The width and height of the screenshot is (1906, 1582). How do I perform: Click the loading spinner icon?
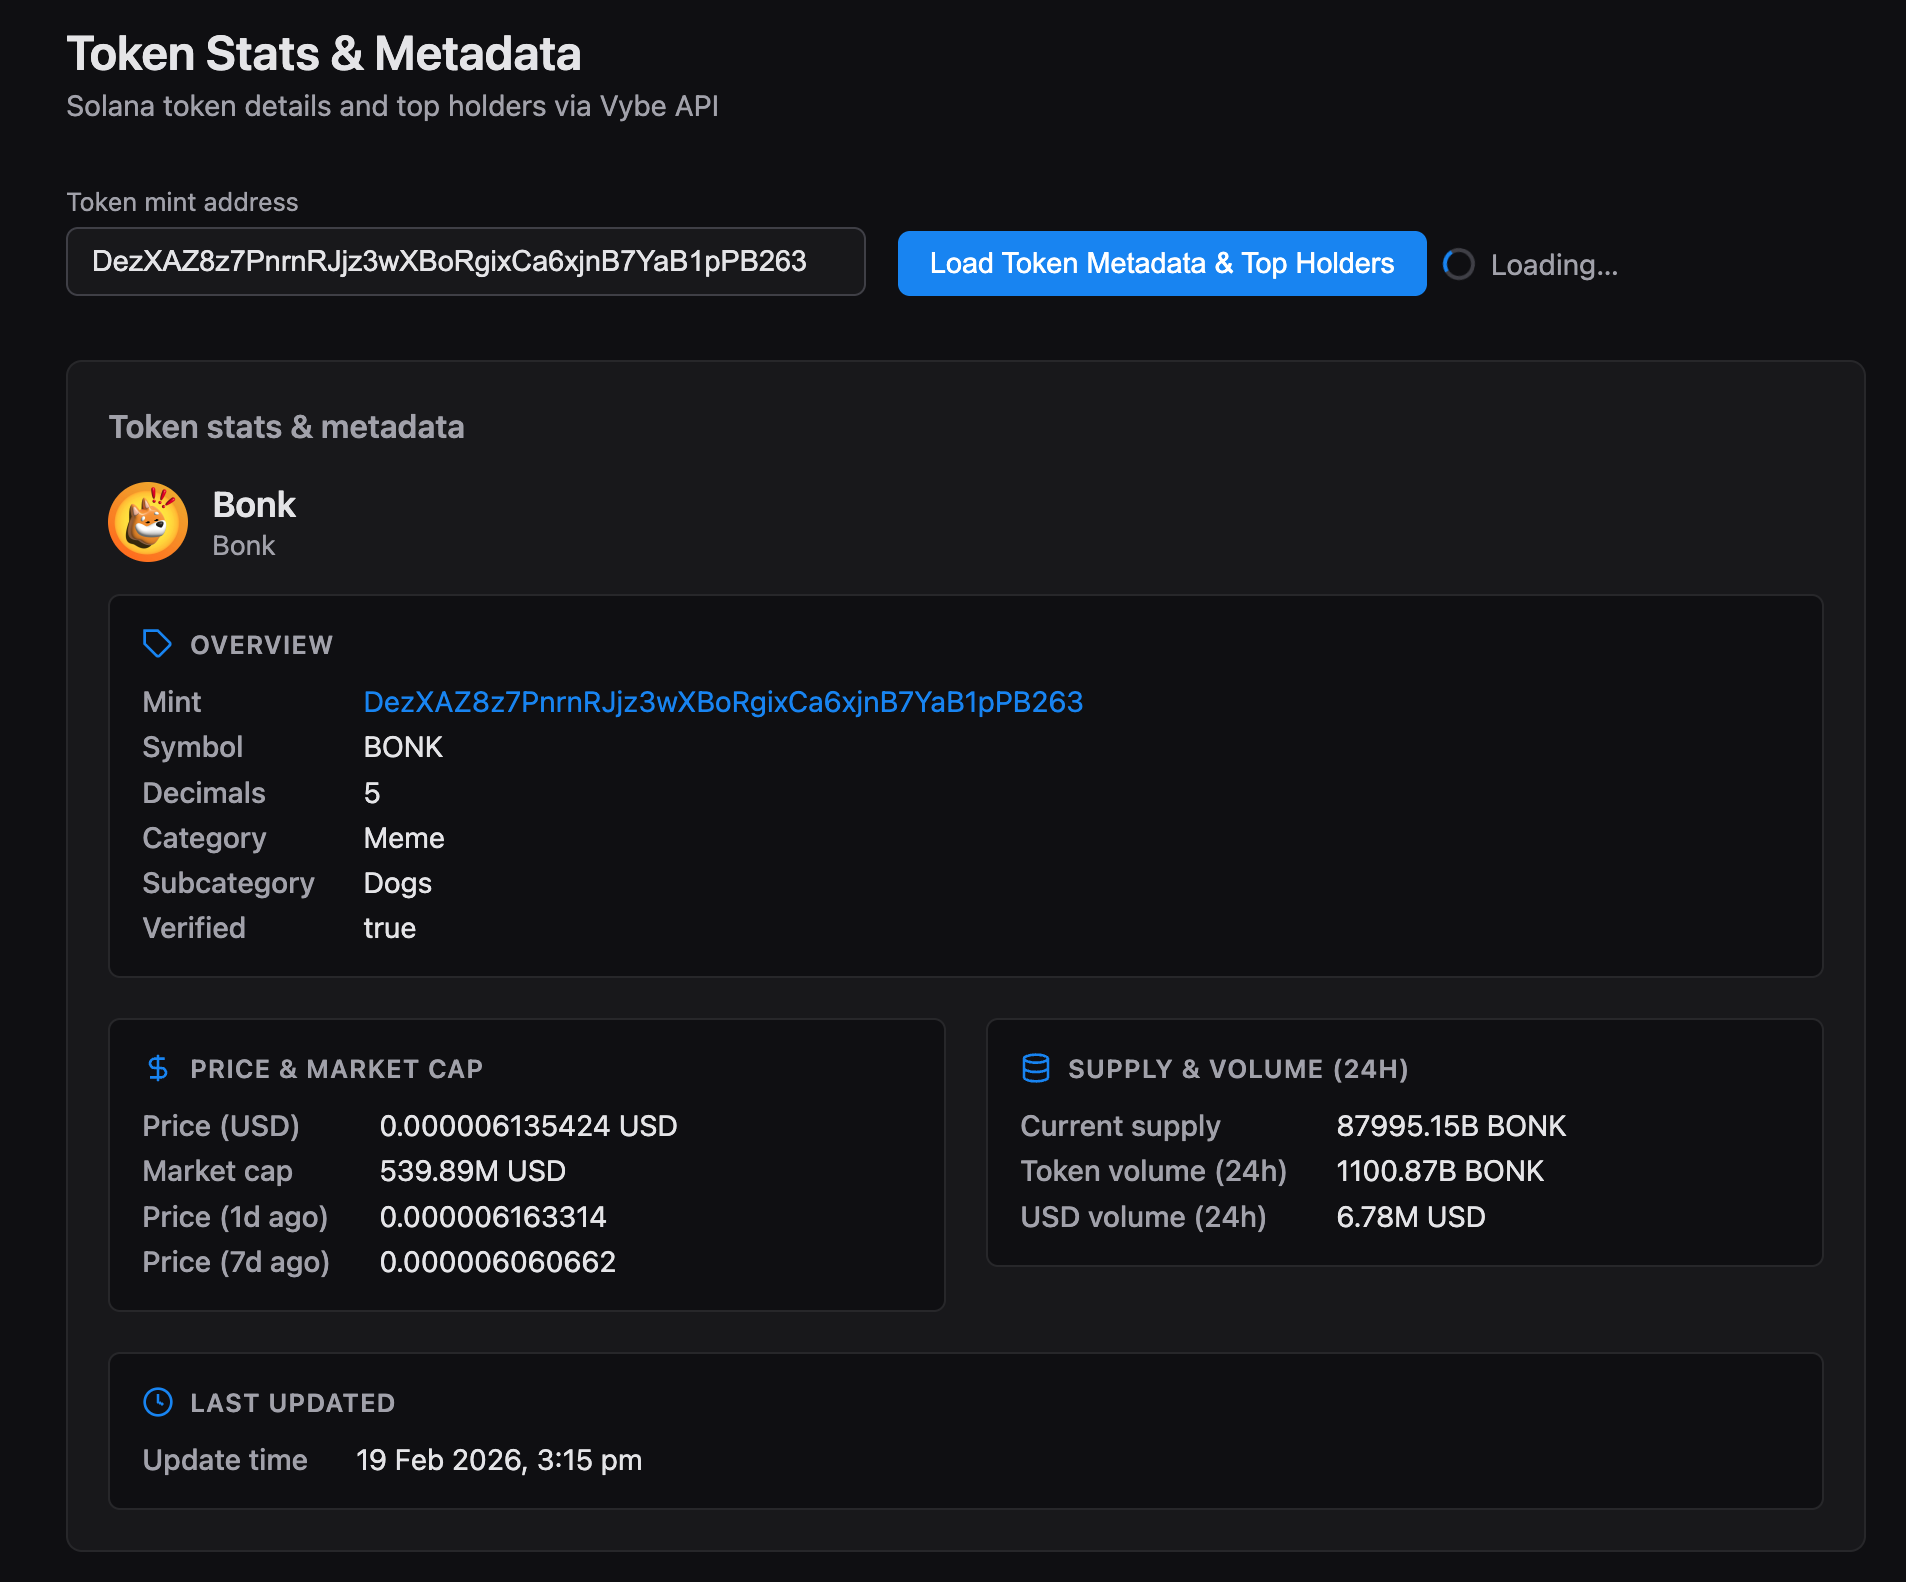[x=1459, y=264]
